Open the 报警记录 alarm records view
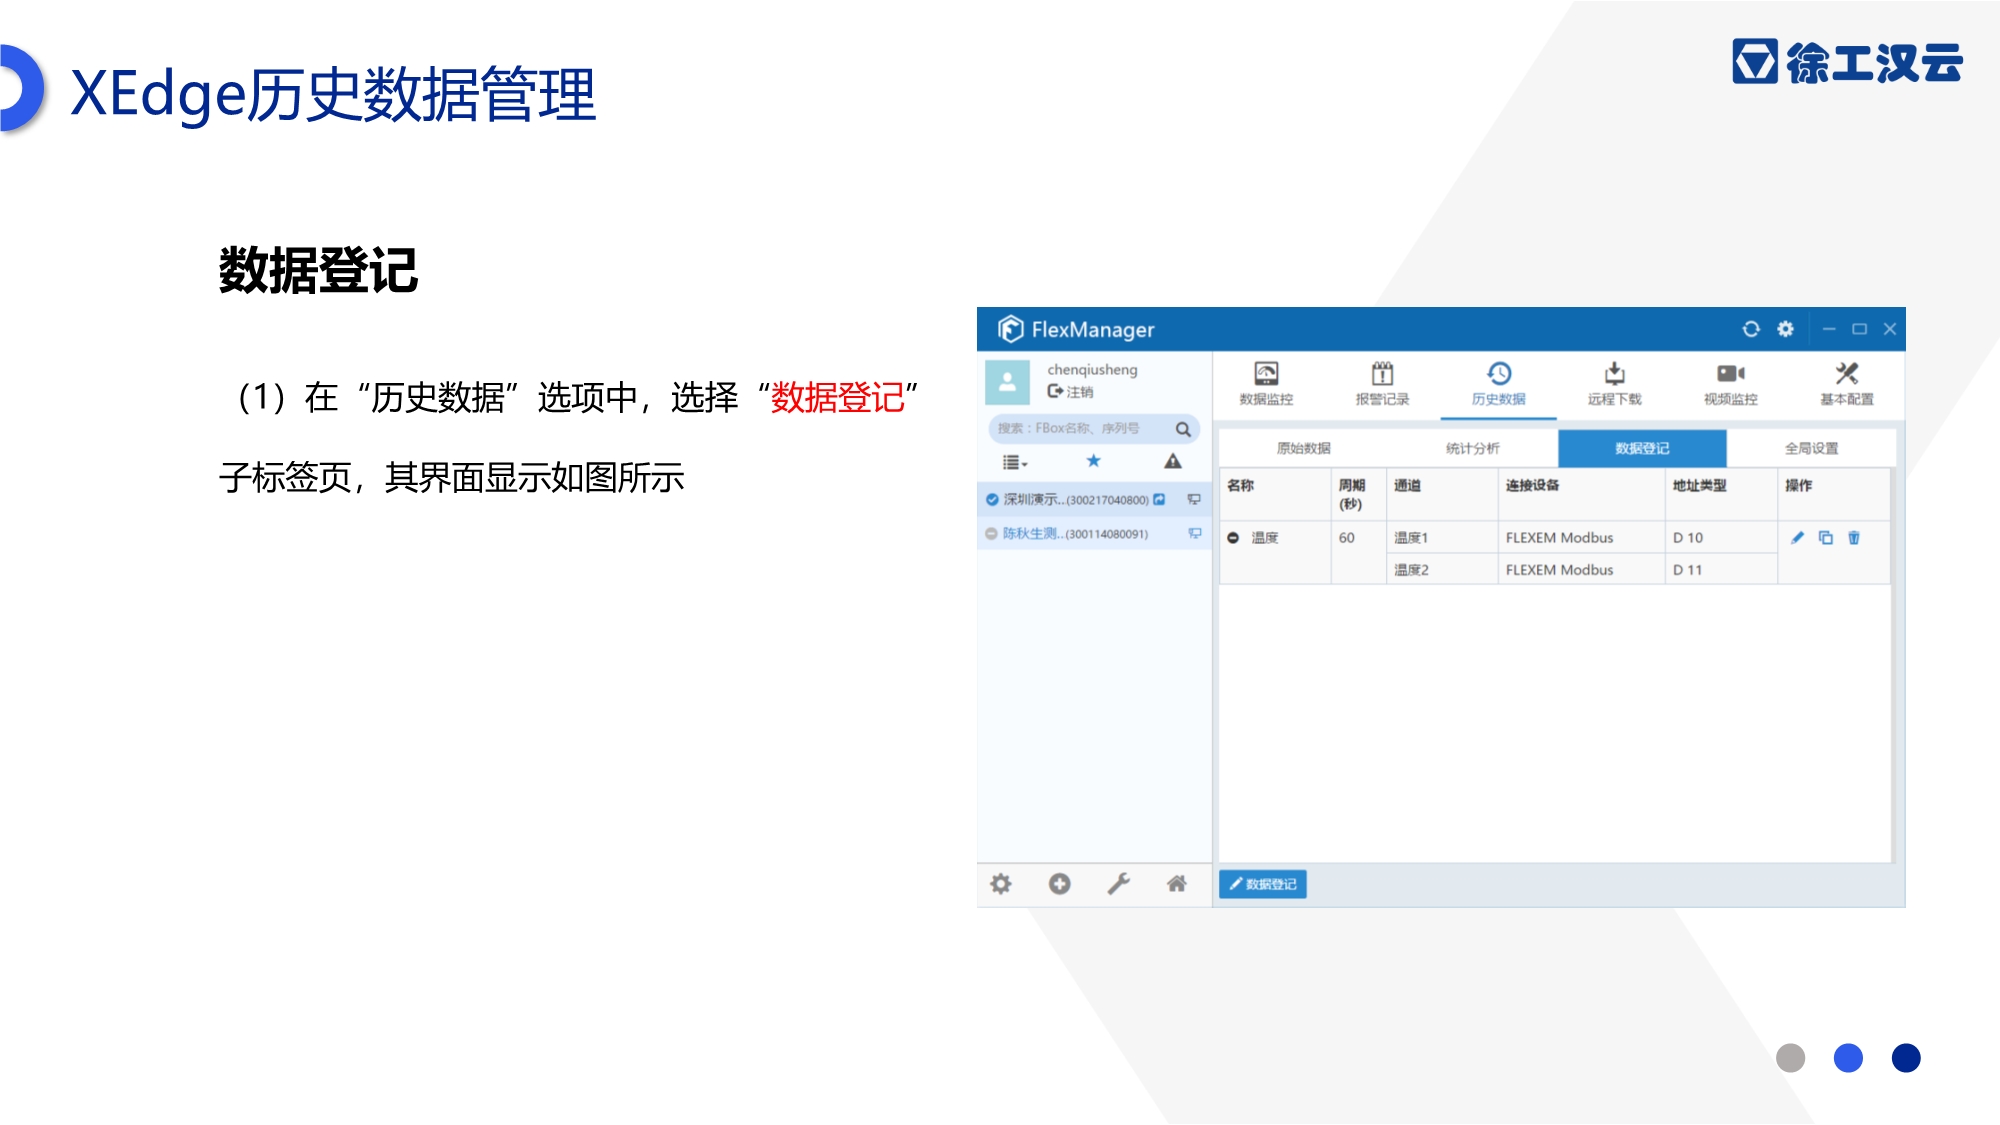The height and width of the screenshot is (1125, 2000). (1382, 384)
